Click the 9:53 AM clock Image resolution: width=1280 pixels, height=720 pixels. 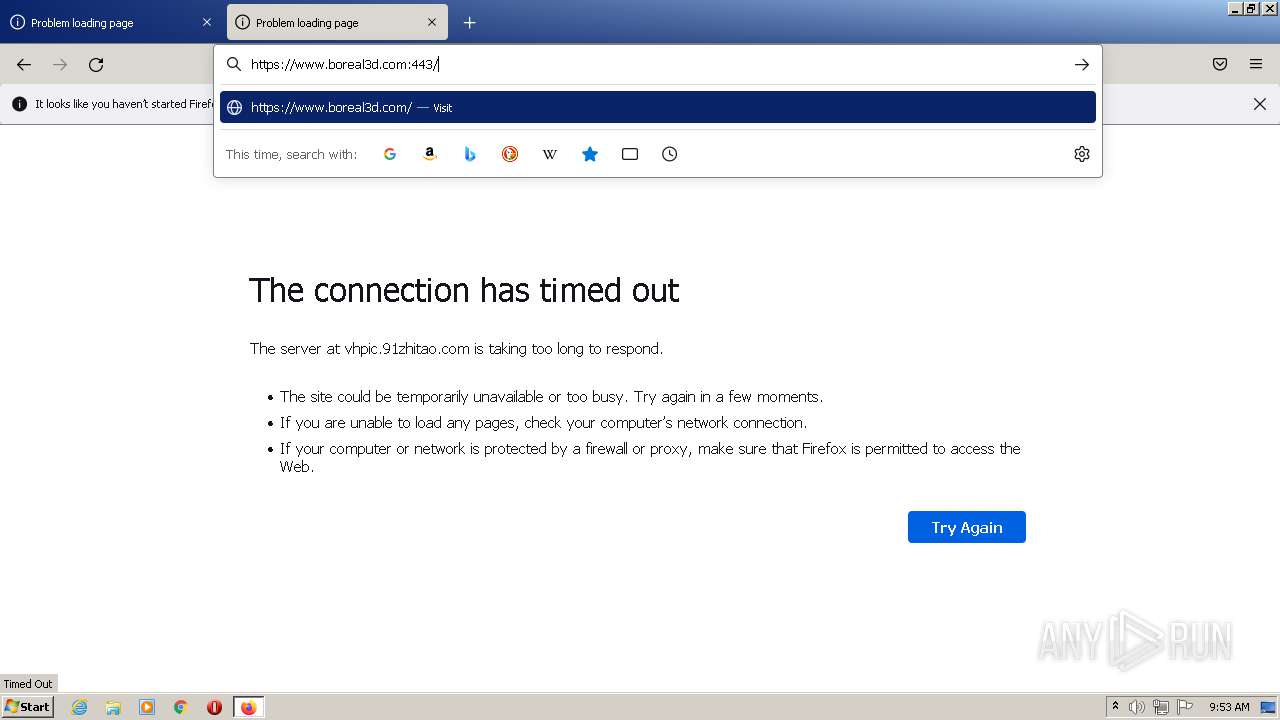tap(1229, 707)
